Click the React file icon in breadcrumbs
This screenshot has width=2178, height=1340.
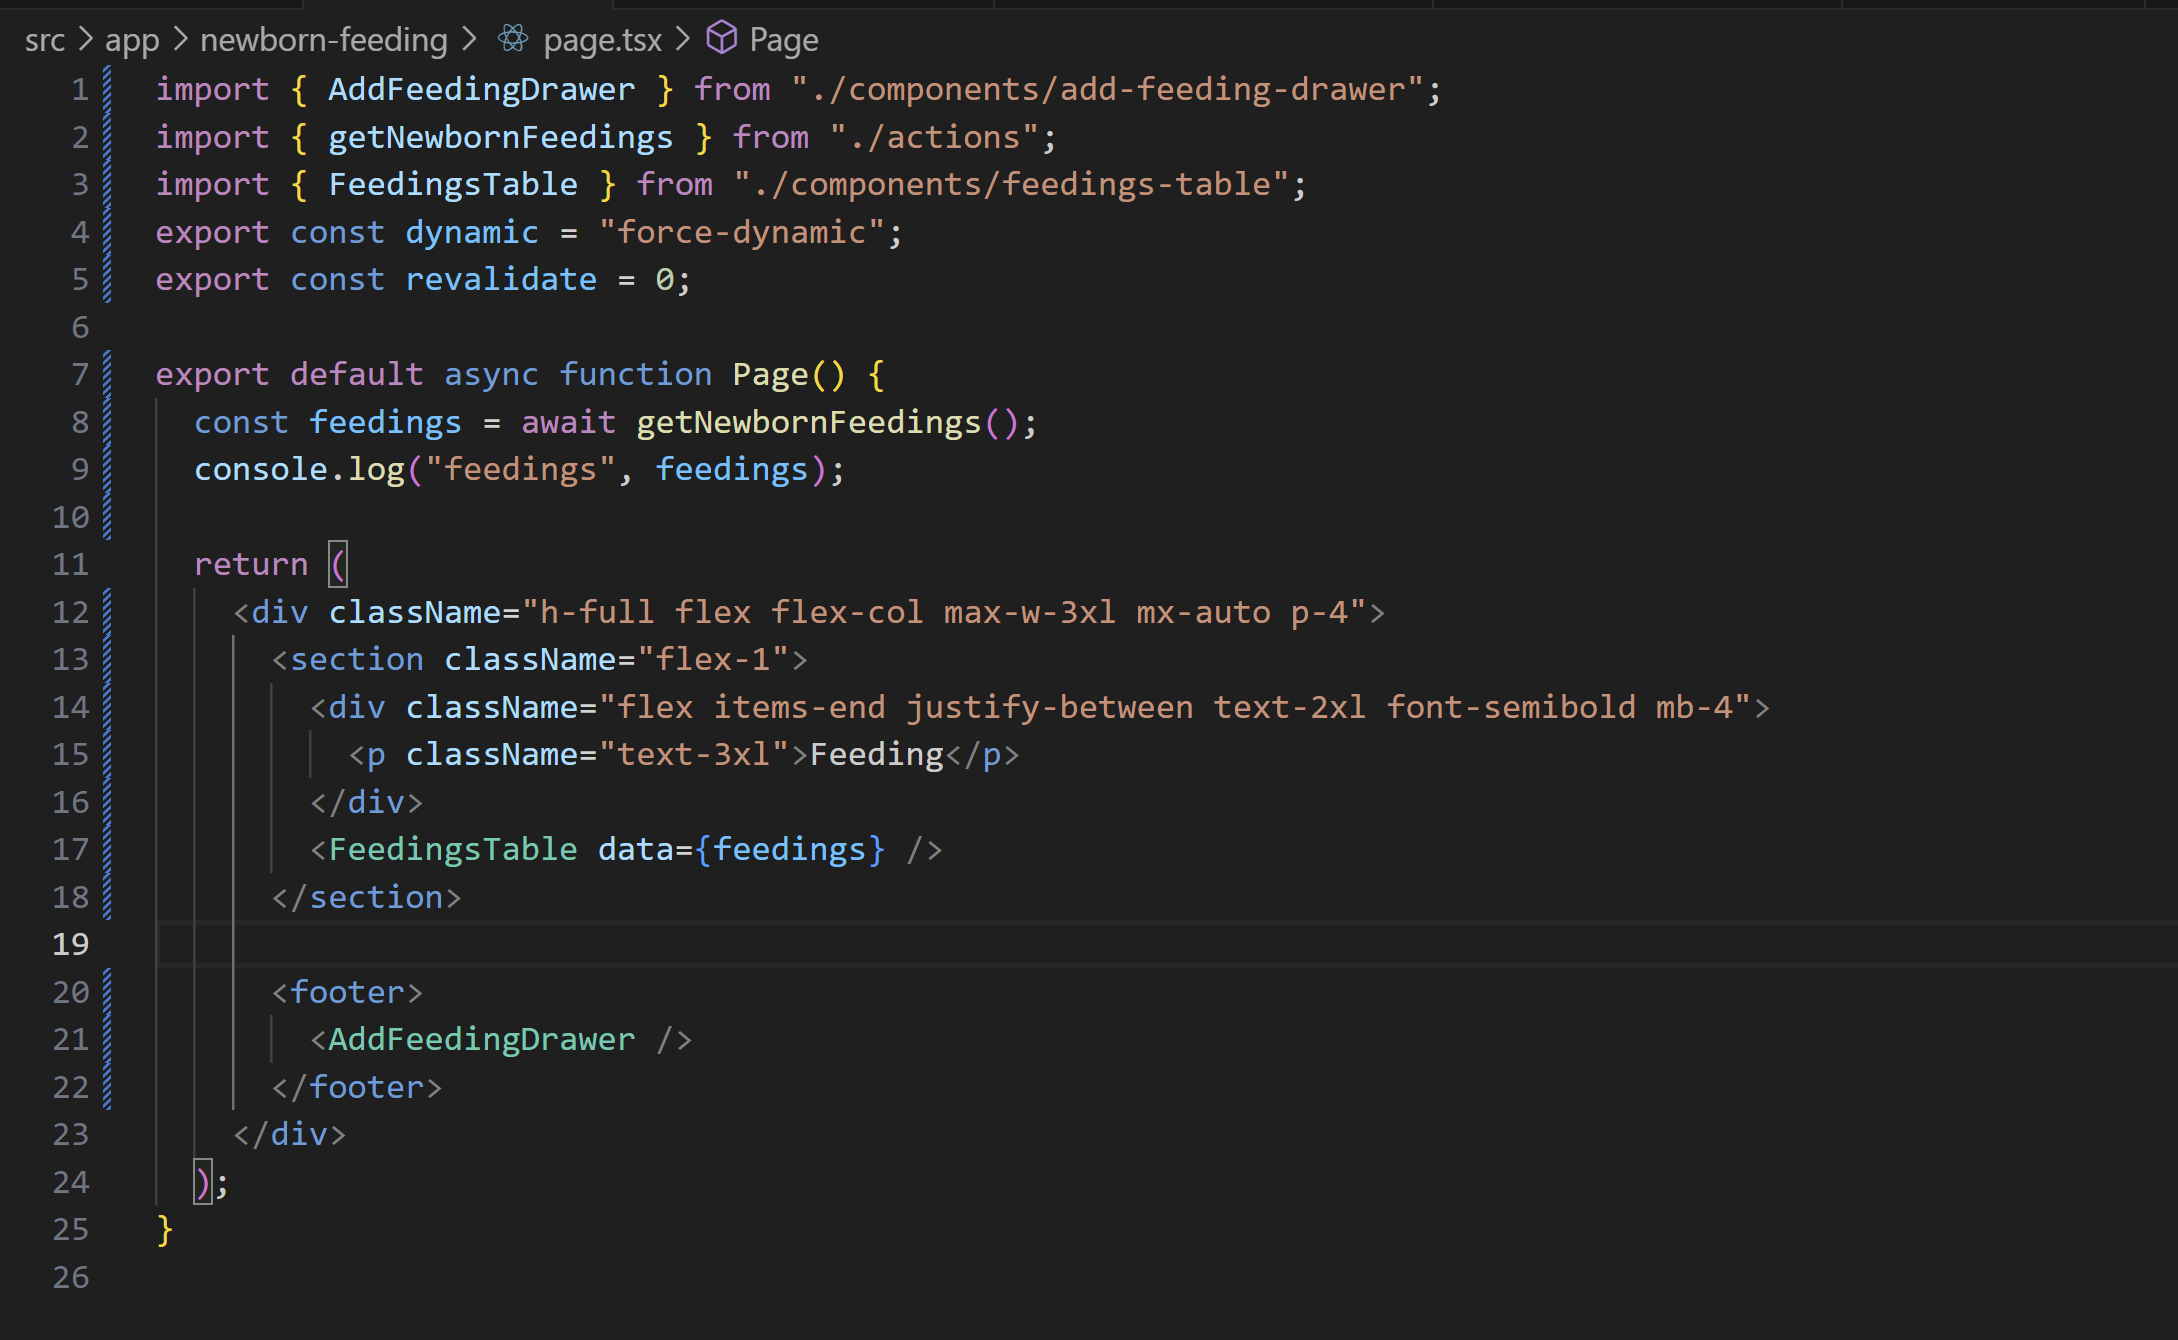(x=513, y=39)
